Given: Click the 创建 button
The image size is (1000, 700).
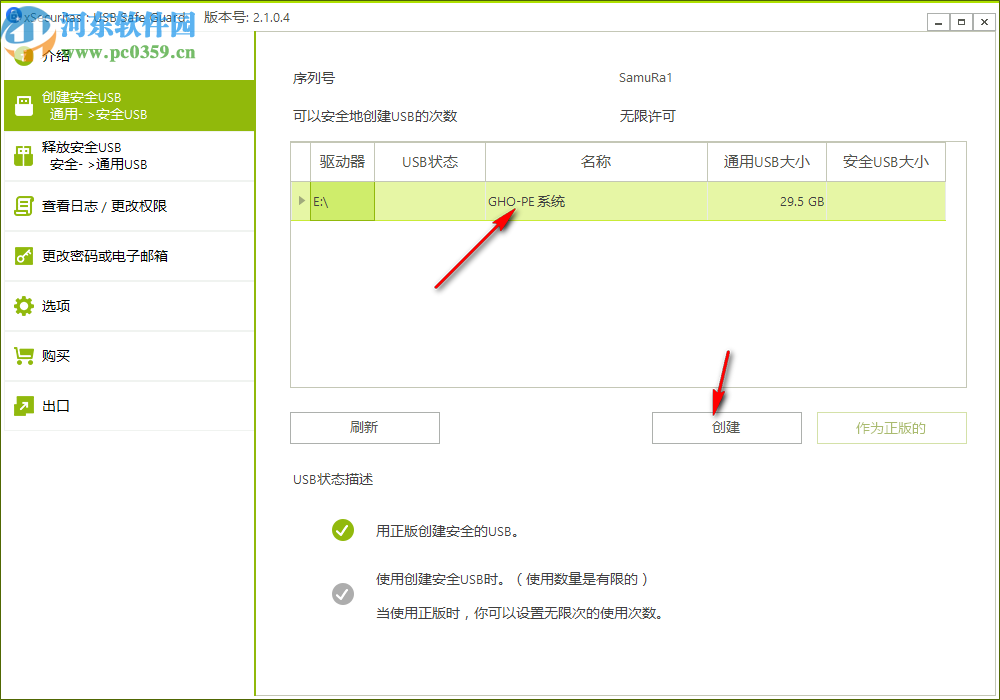Looking at the screenshot, I should pyautogui.click(x=726, y=427).
